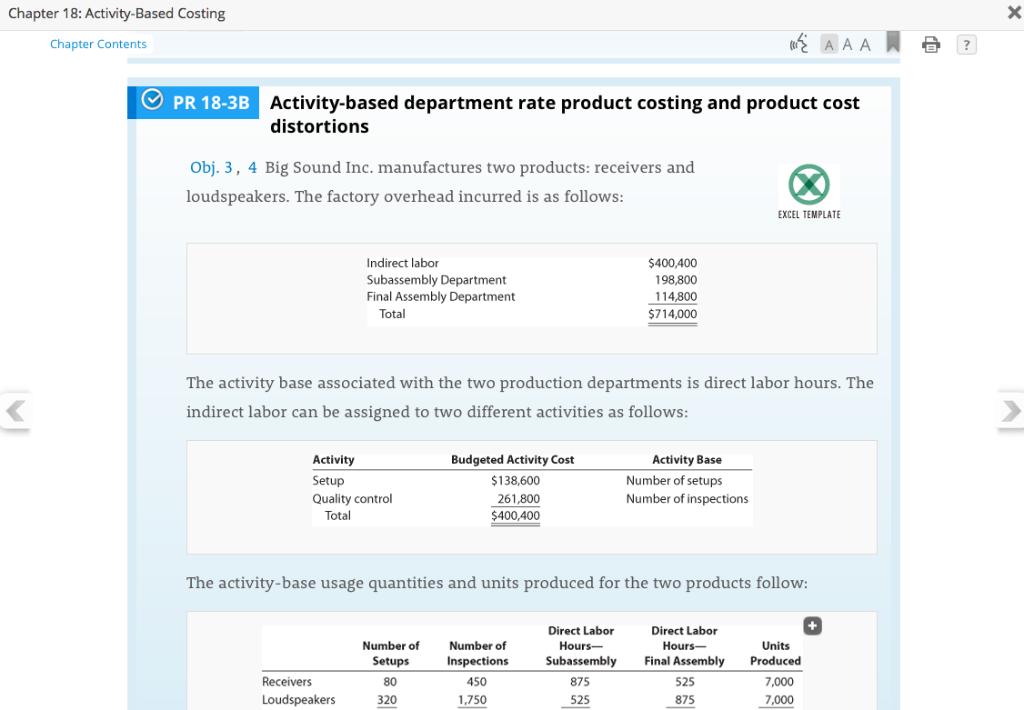The width and height of the screenshot is (1024, 710).
Task: Click the checkmark badge on PR 18-3B
Action: click(151, 102)
